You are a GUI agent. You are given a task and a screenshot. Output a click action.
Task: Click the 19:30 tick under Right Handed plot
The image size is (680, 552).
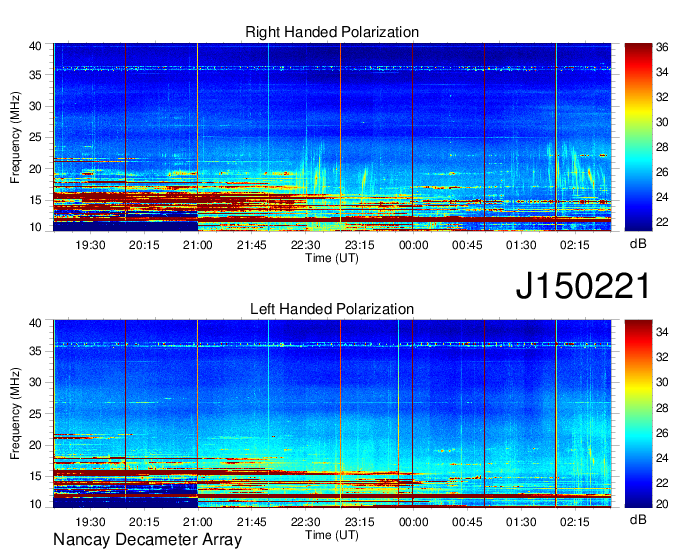(x=90, y=245)
